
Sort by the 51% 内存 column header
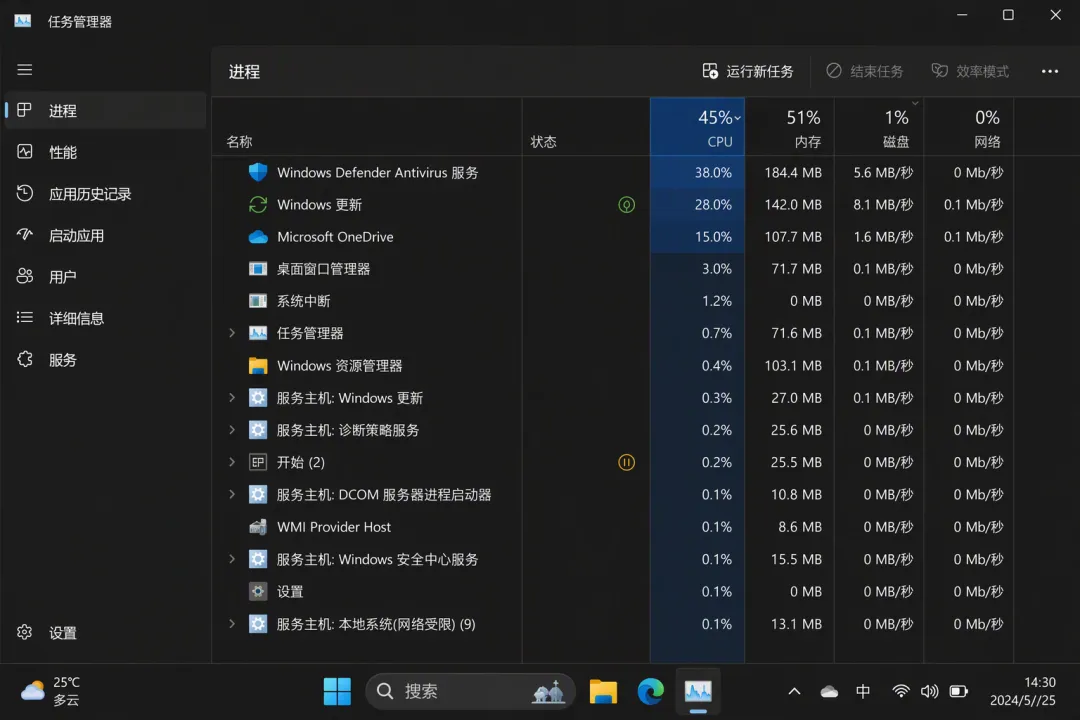790,127
